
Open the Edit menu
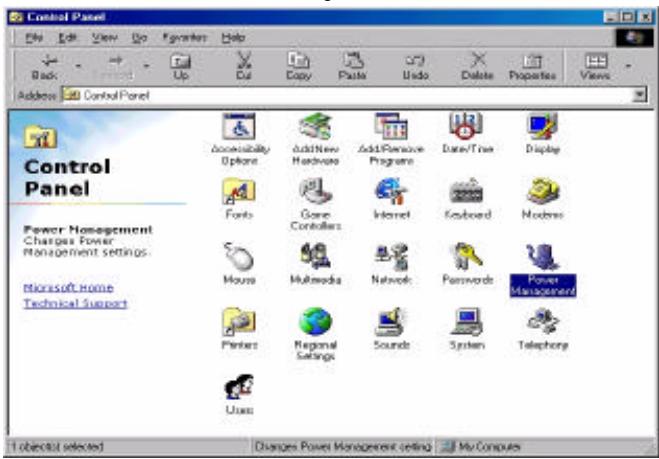pos(67,38)
